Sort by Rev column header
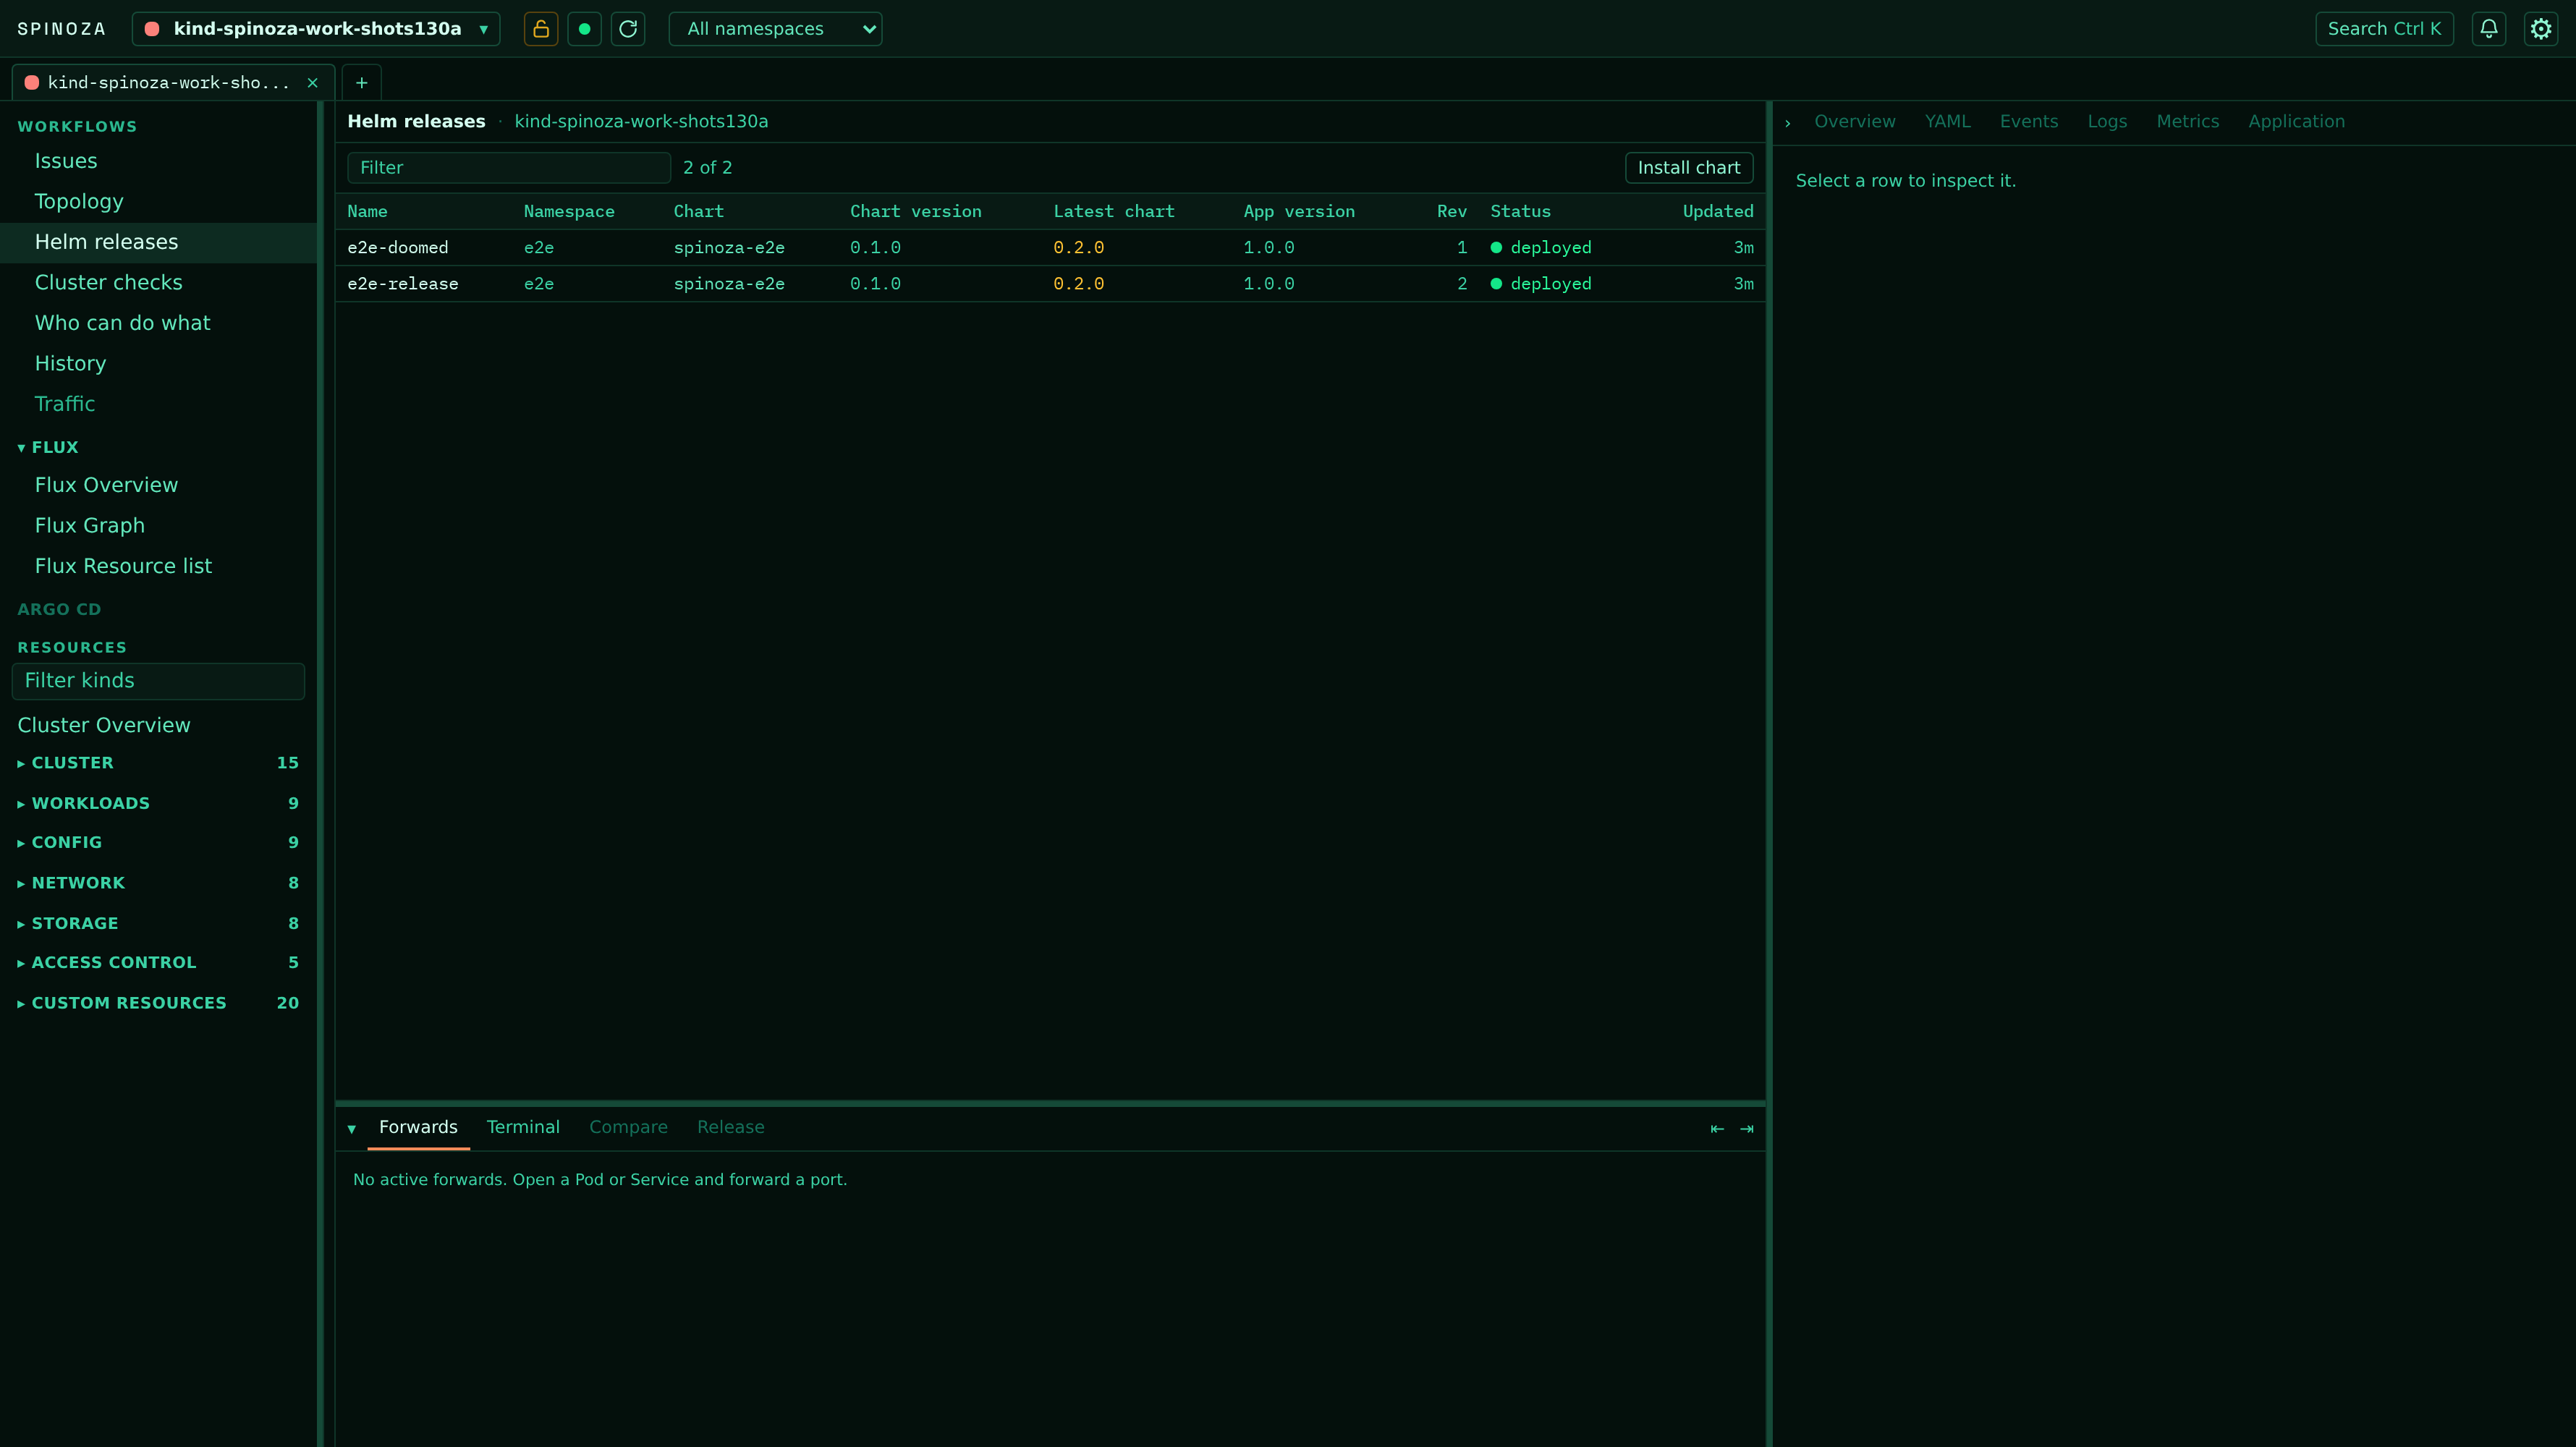This screenshot has height=1447, width=2576. [1452, 212]
